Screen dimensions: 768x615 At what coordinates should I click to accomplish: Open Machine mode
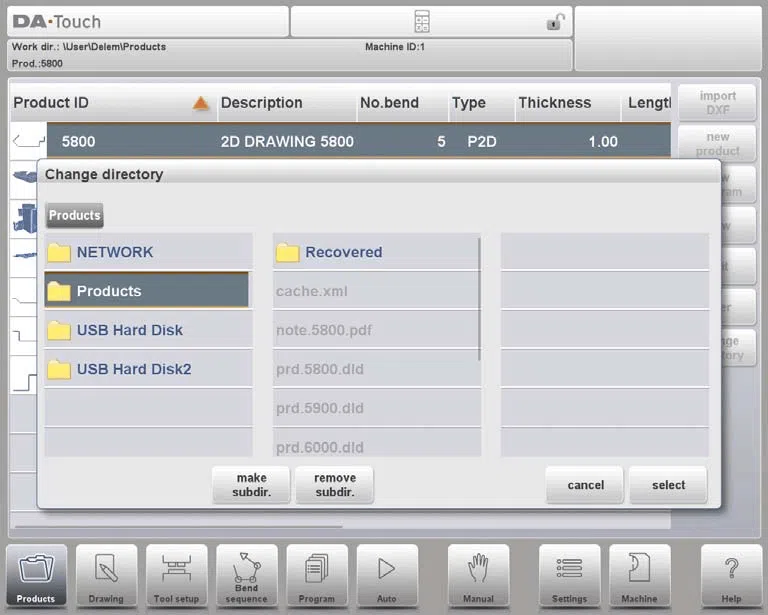coord(639,576)
